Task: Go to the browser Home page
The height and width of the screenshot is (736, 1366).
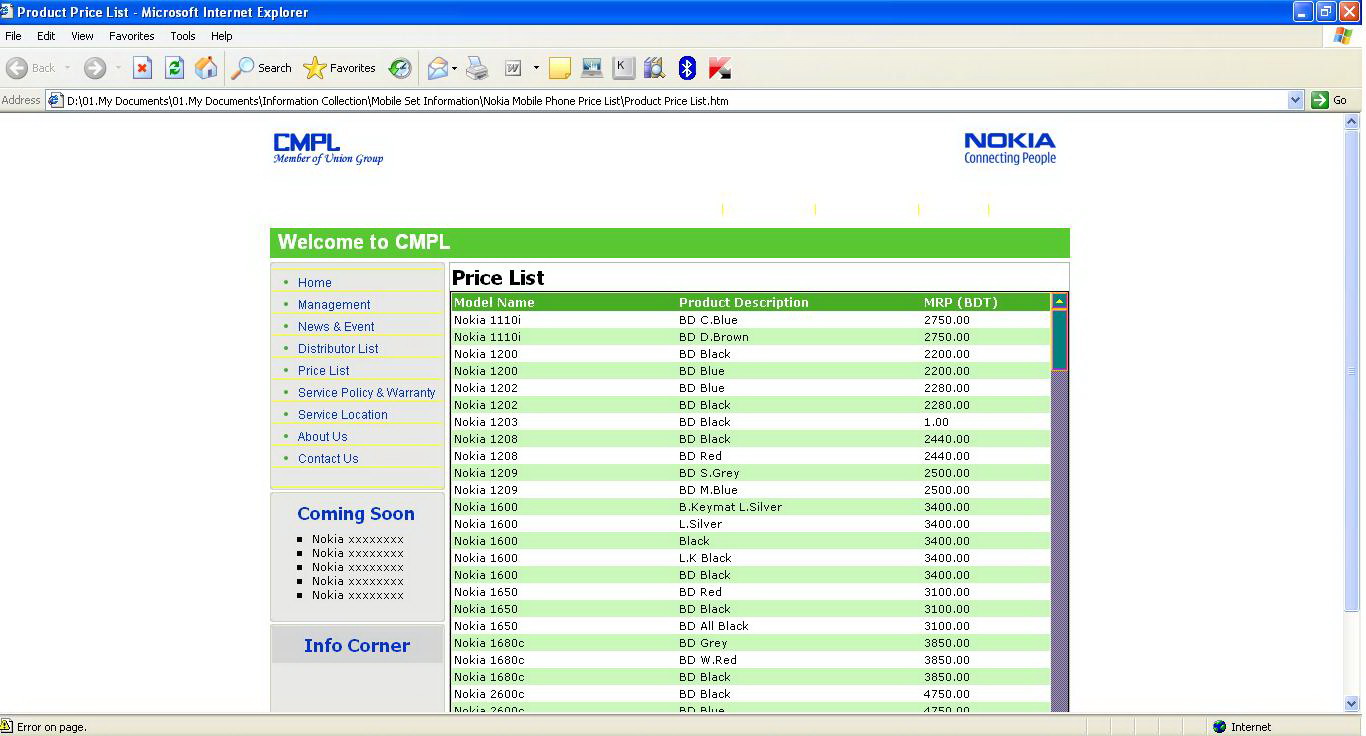Action: pos(206,68)
